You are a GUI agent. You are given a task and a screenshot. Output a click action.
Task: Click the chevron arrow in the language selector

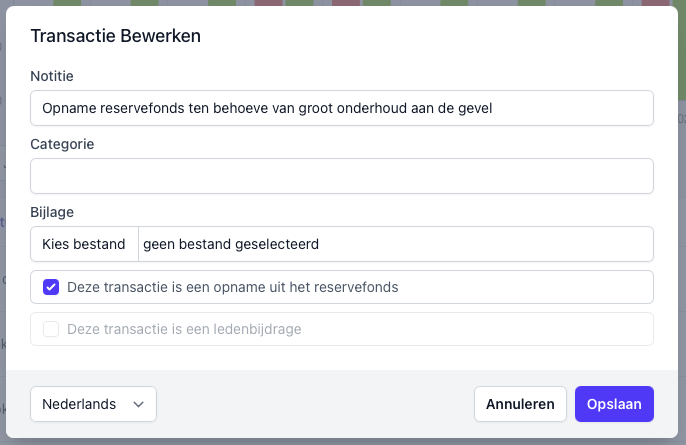[138, 404]
